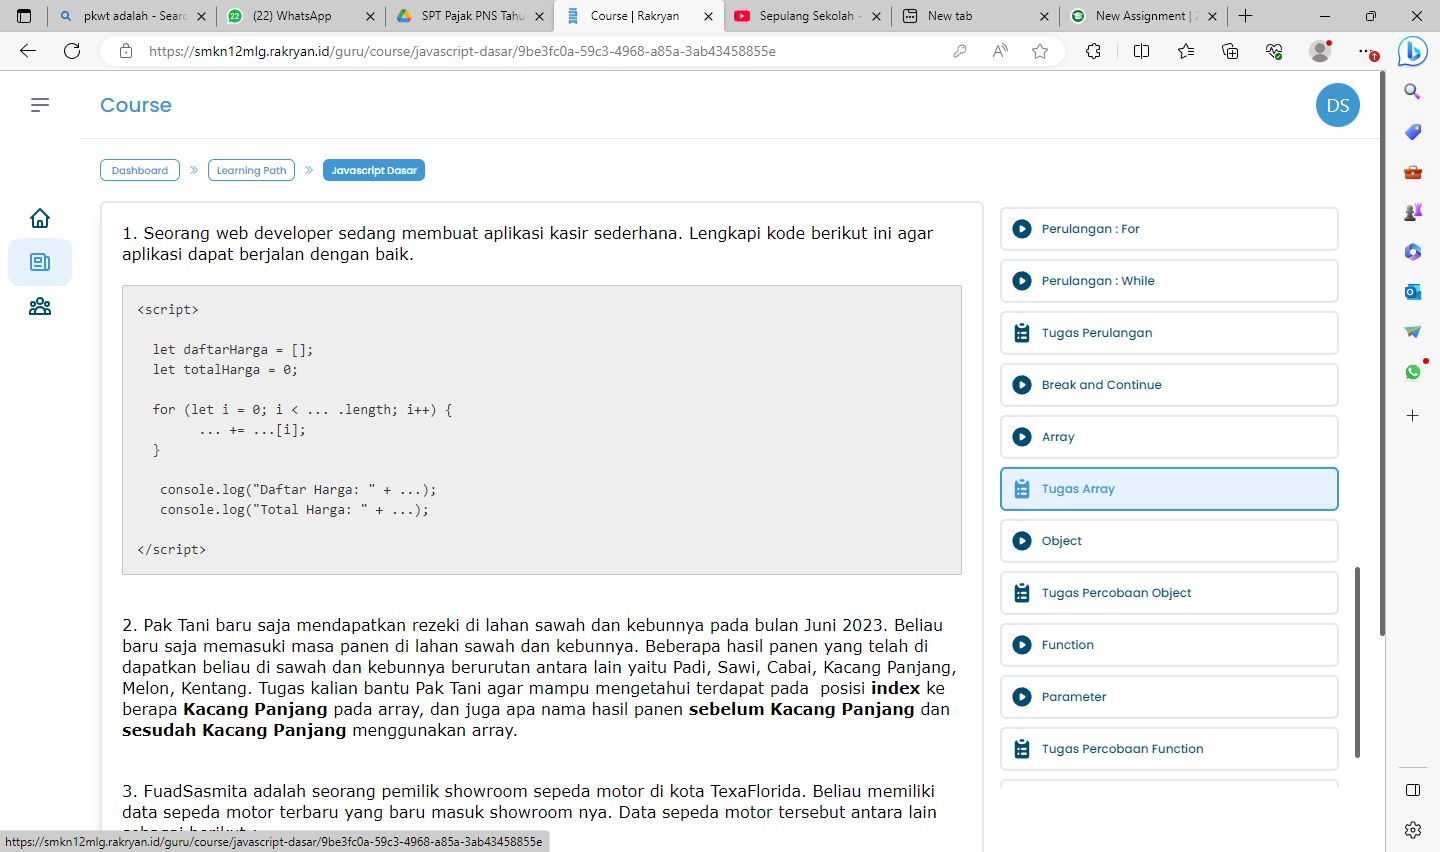Screen dimensions: 1440x852
Task: Open lesson Perulangan : While
Action: coord(1169,281)
